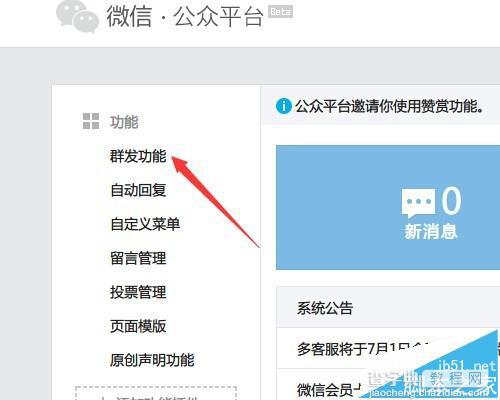The width and height of the screenshot is (500, 400).
Task: Click the new message bubble icon
Action: point(419,202)
